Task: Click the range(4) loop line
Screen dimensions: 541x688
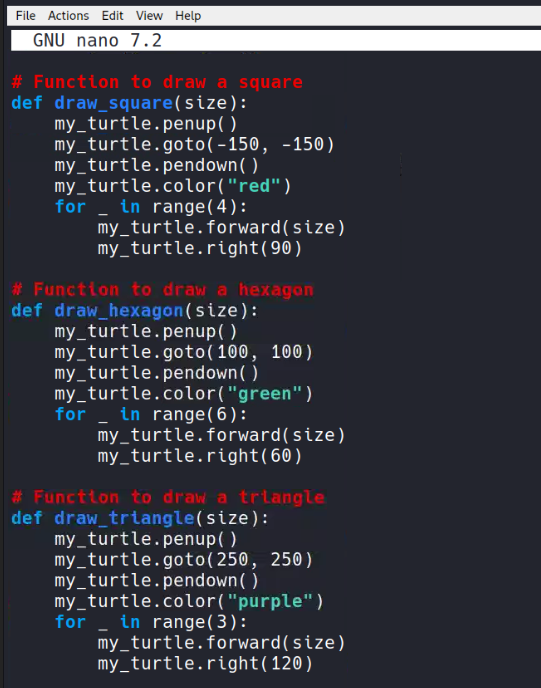Action: coord(151,207)
